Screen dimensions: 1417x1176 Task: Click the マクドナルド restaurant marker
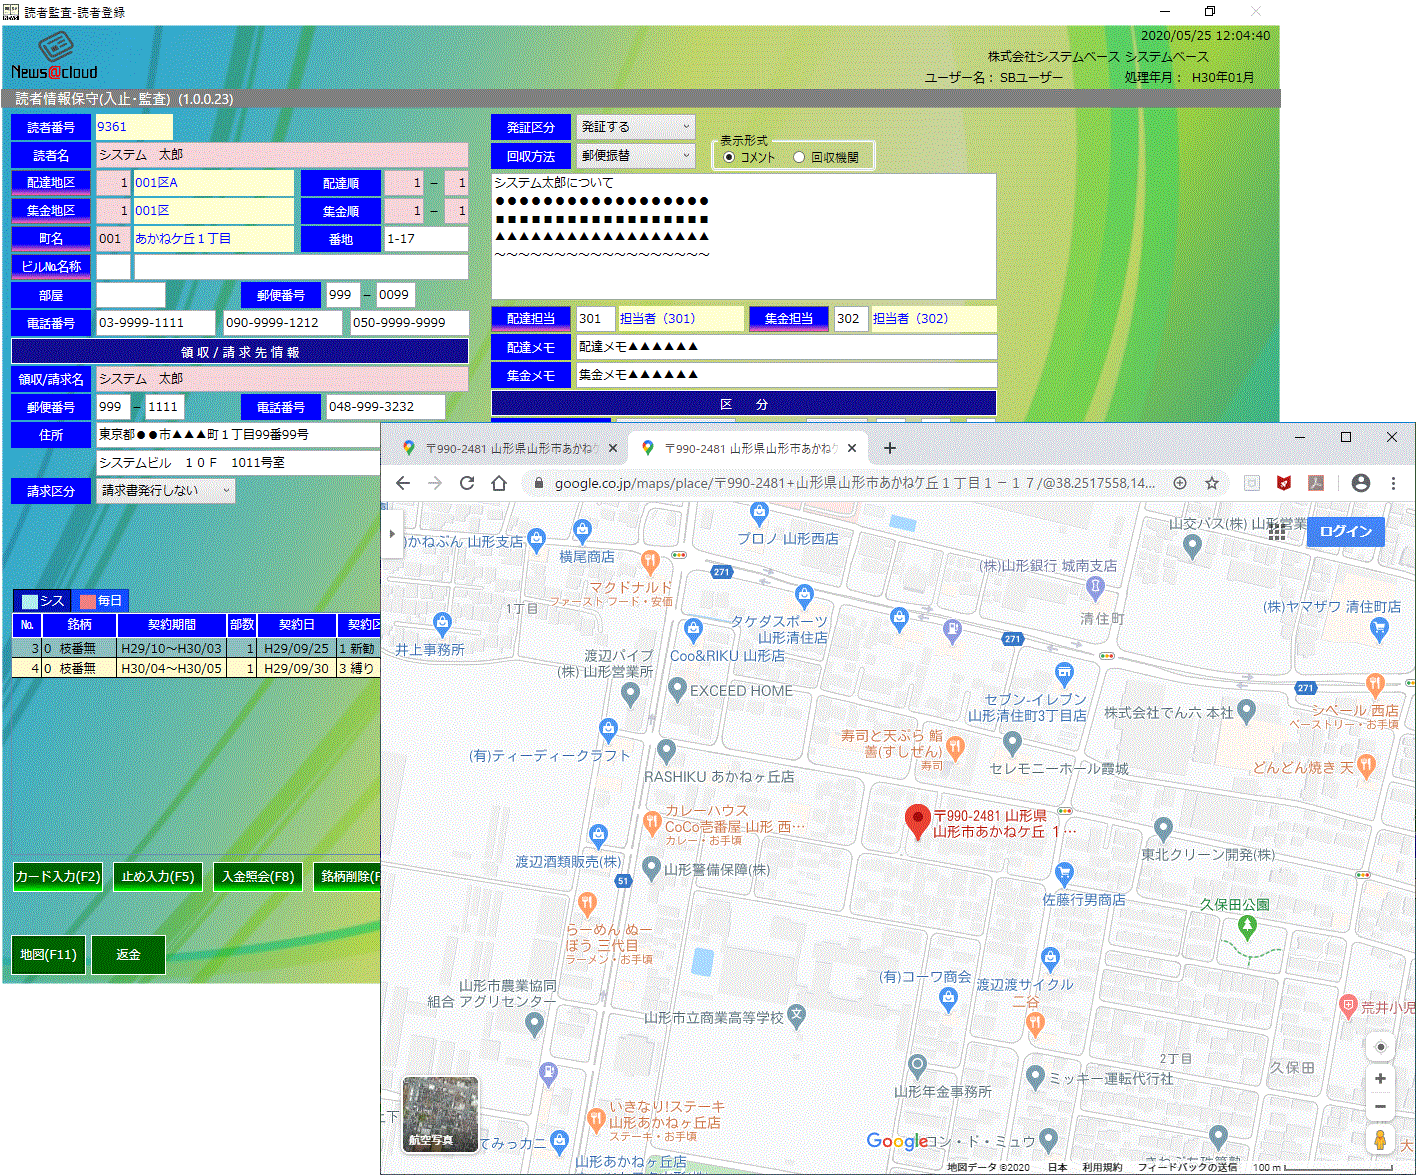point(650,560)
